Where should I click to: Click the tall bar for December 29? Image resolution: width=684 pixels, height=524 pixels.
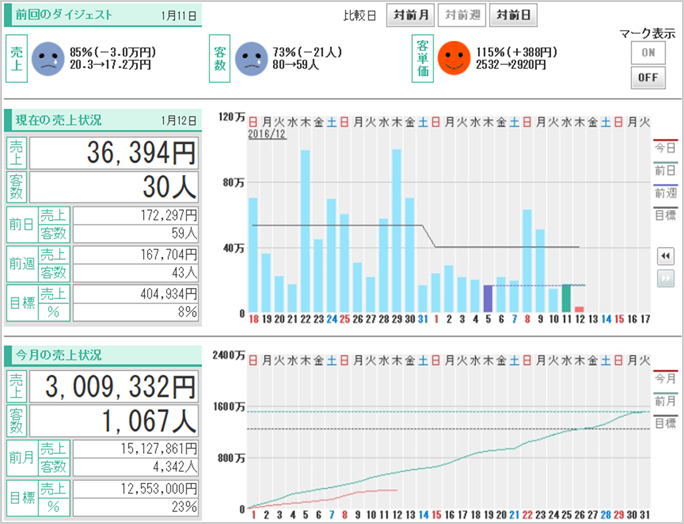tap(397, 231)
